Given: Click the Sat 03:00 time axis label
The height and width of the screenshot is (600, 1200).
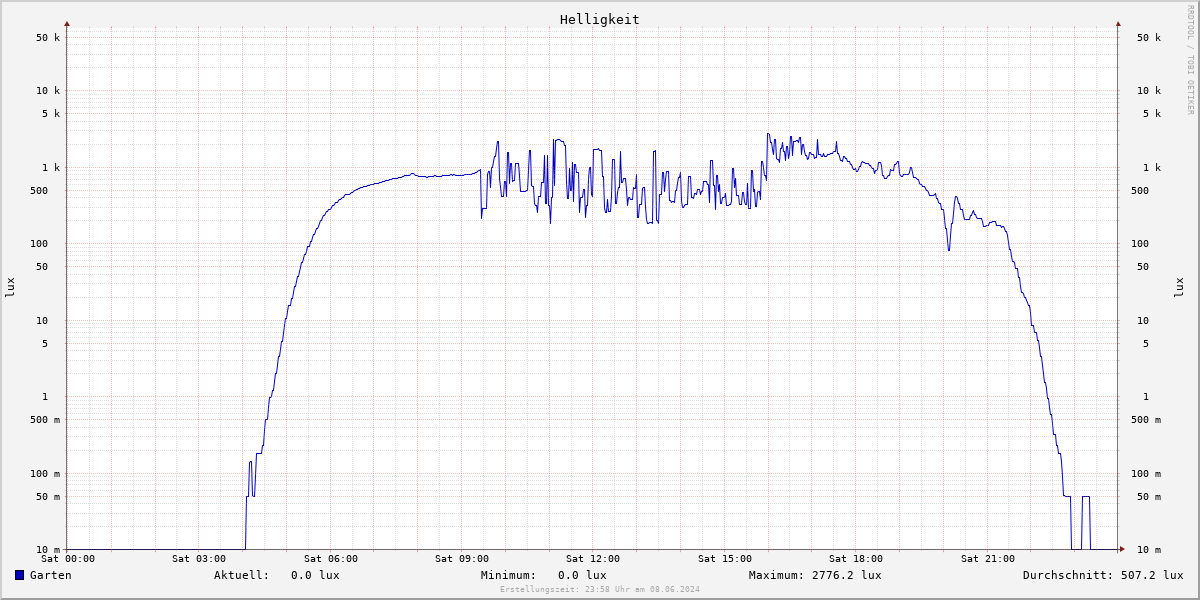Looking at the screenshot, I should tap(199, 559).
